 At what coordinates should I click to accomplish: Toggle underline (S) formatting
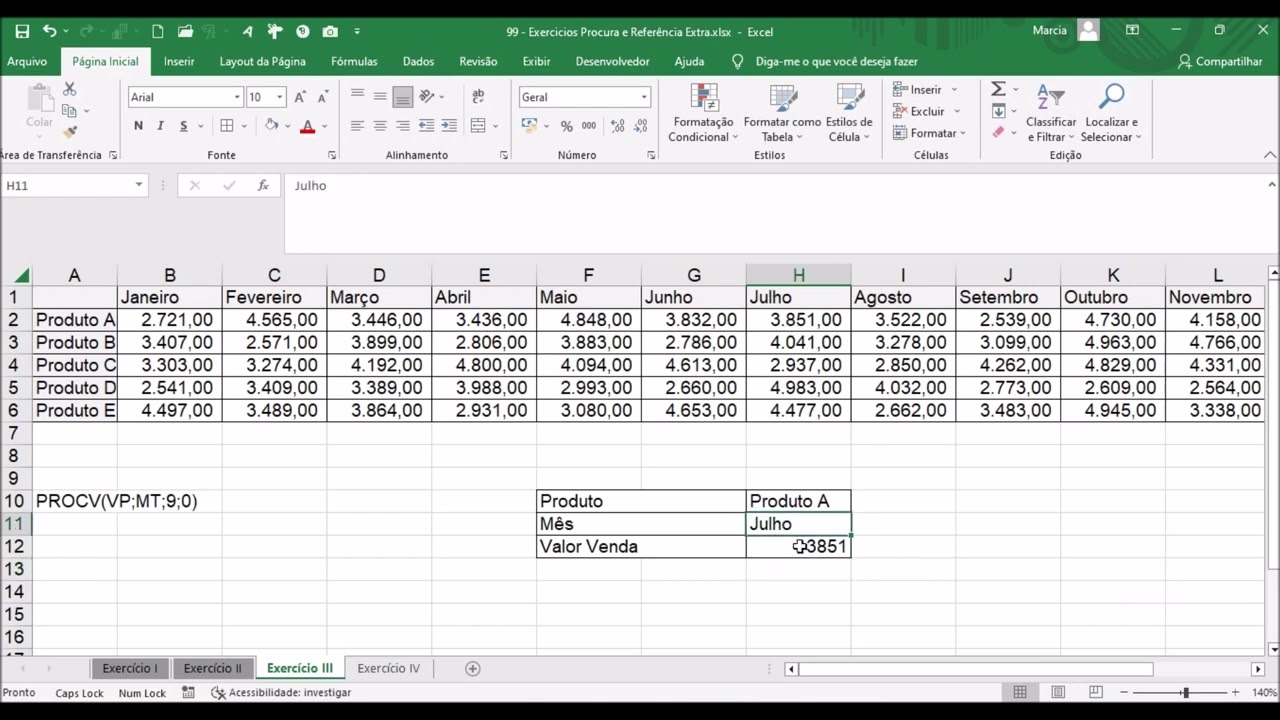(183, 126)
